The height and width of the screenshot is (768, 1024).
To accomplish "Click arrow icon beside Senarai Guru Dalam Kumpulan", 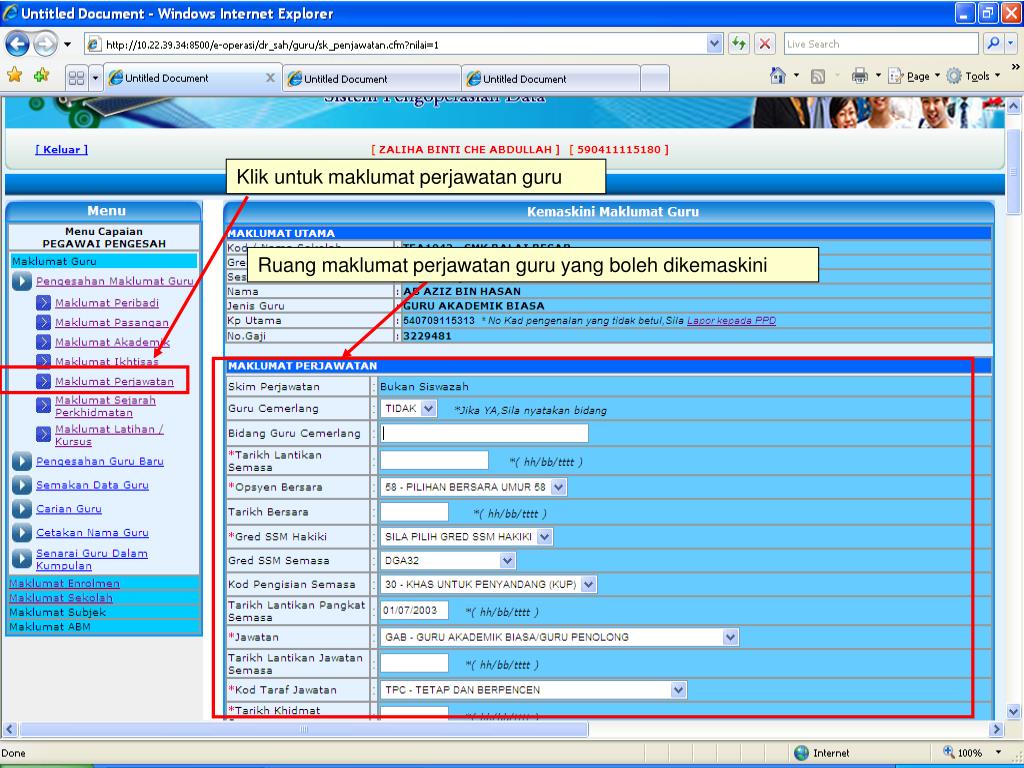I will (x=22, y=558).
